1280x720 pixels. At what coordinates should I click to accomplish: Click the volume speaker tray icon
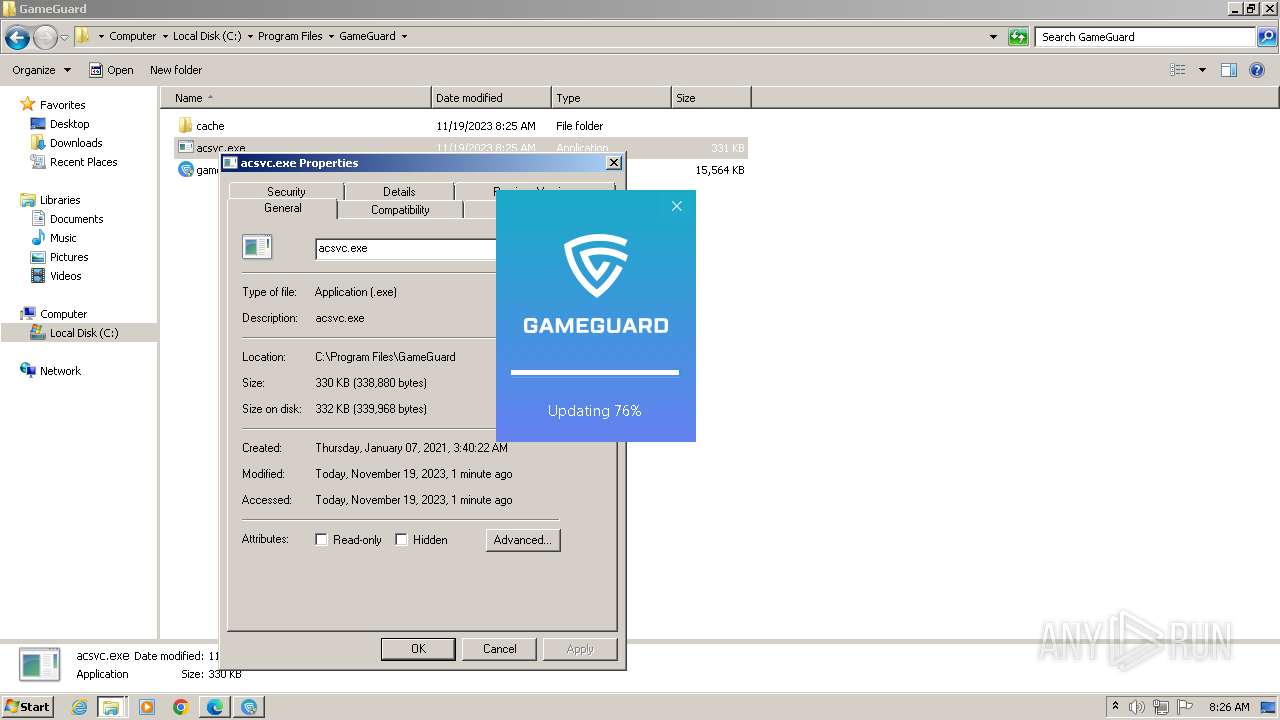coord(1137,707)
